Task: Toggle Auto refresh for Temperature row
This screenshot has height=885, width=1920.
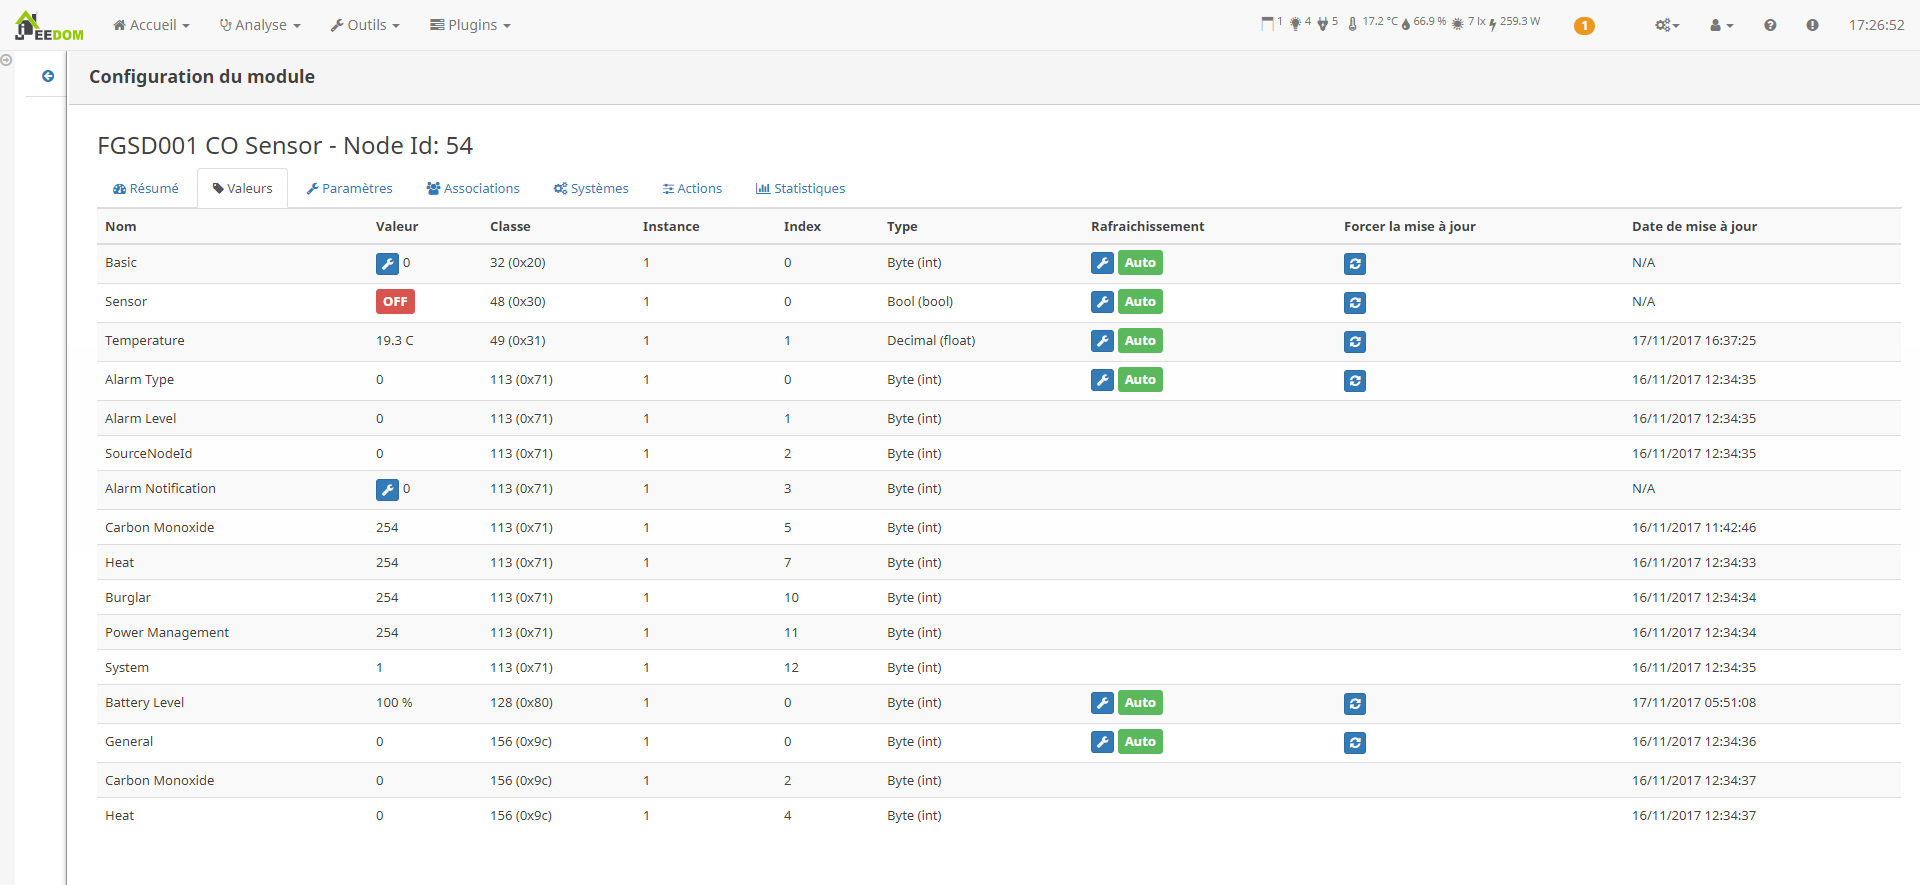Action: click(x=1140, y=341)
